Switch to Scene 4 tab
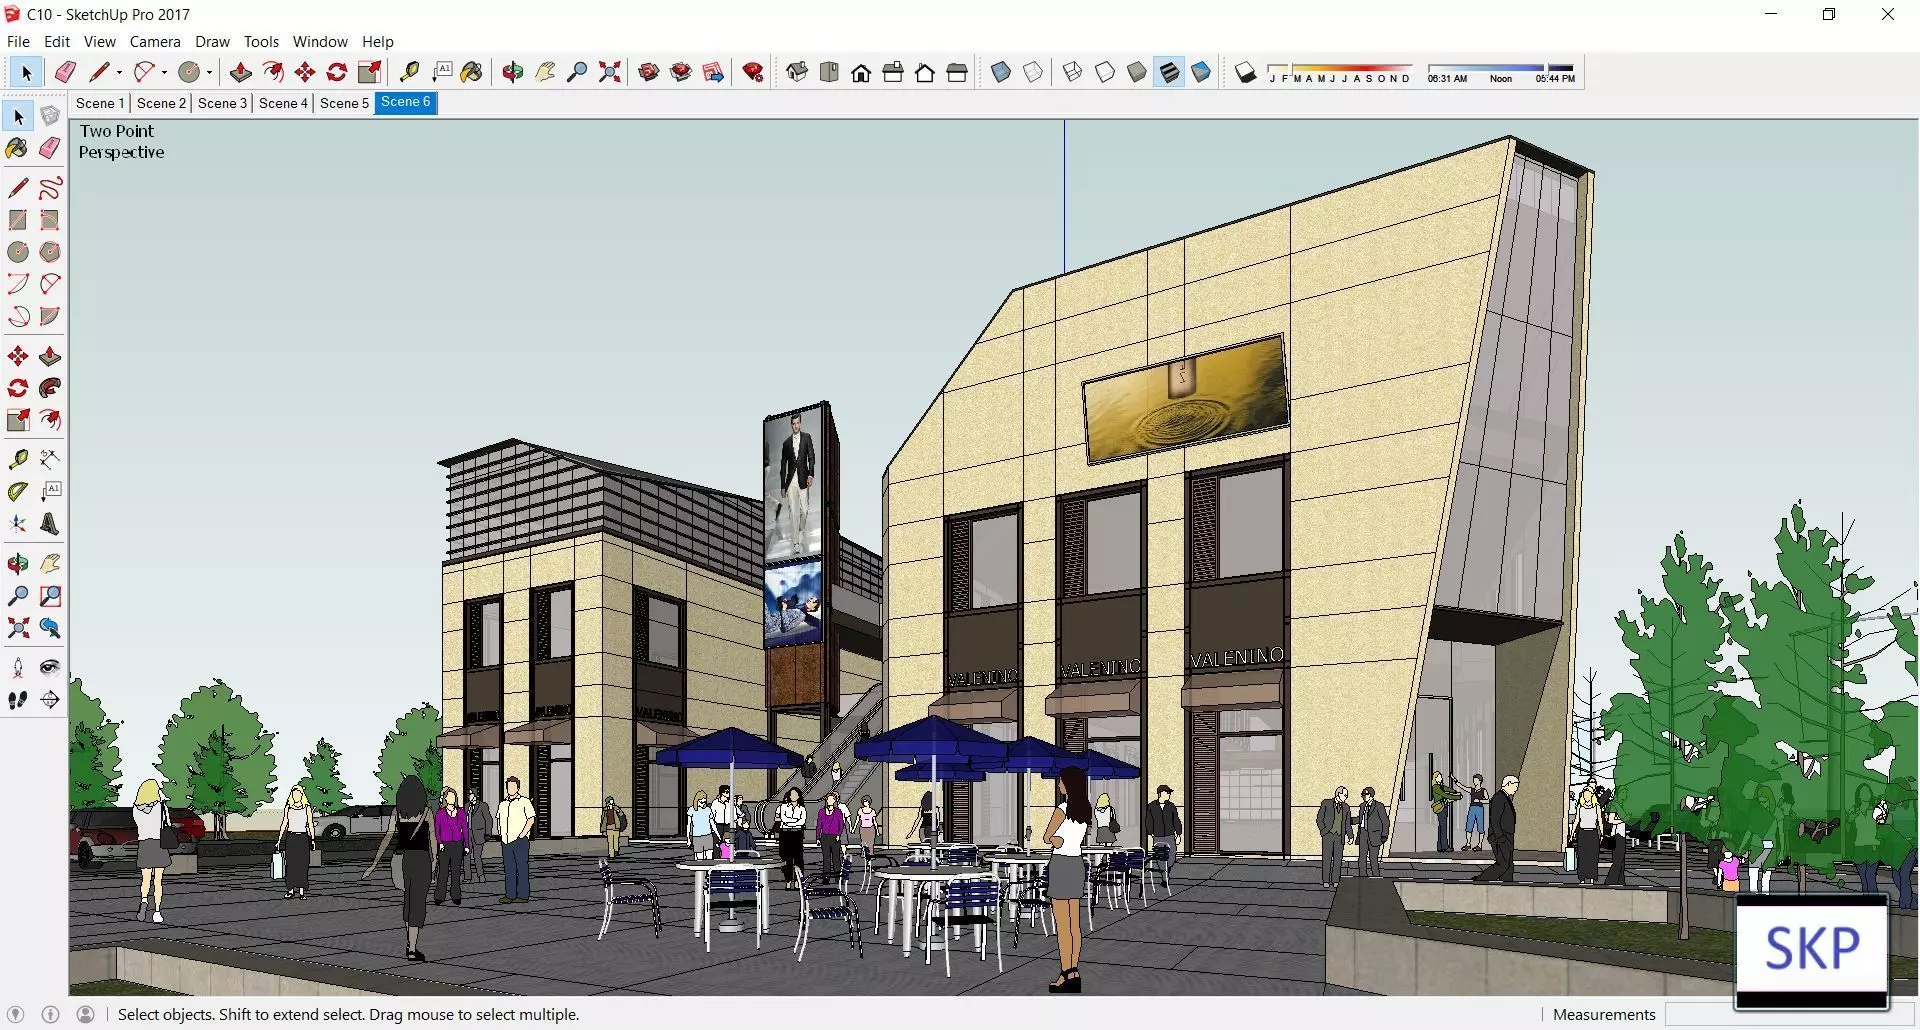The width and height of the screenshot is (1920, 1030). 283,103
